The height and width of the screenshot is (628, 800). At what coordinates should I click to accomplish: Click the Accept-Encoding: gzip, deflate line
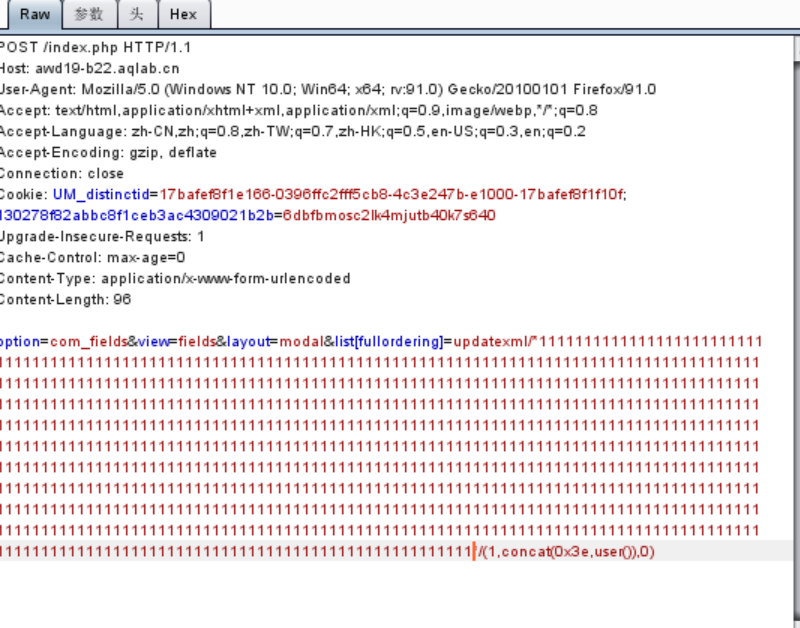click(x=108, y=153)
